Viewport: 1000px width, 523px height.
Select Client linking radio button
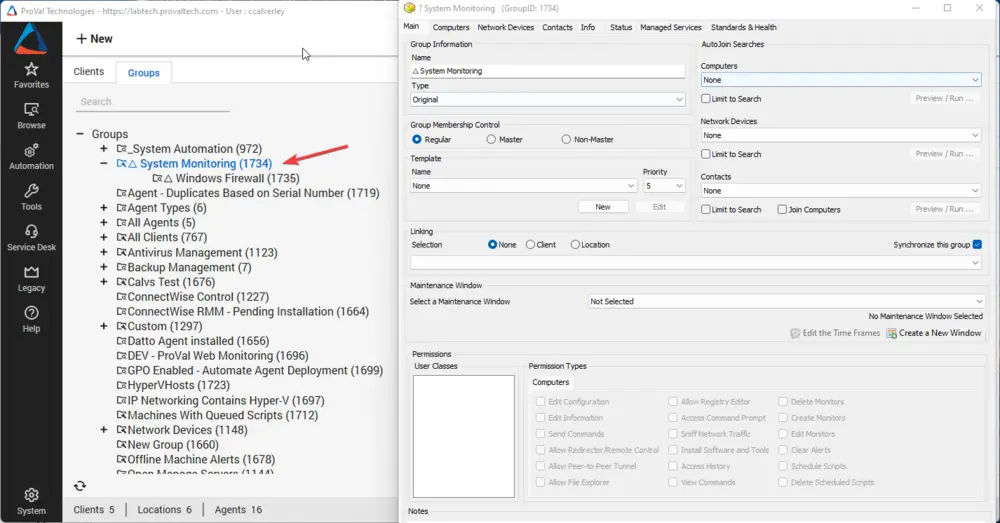531,244
